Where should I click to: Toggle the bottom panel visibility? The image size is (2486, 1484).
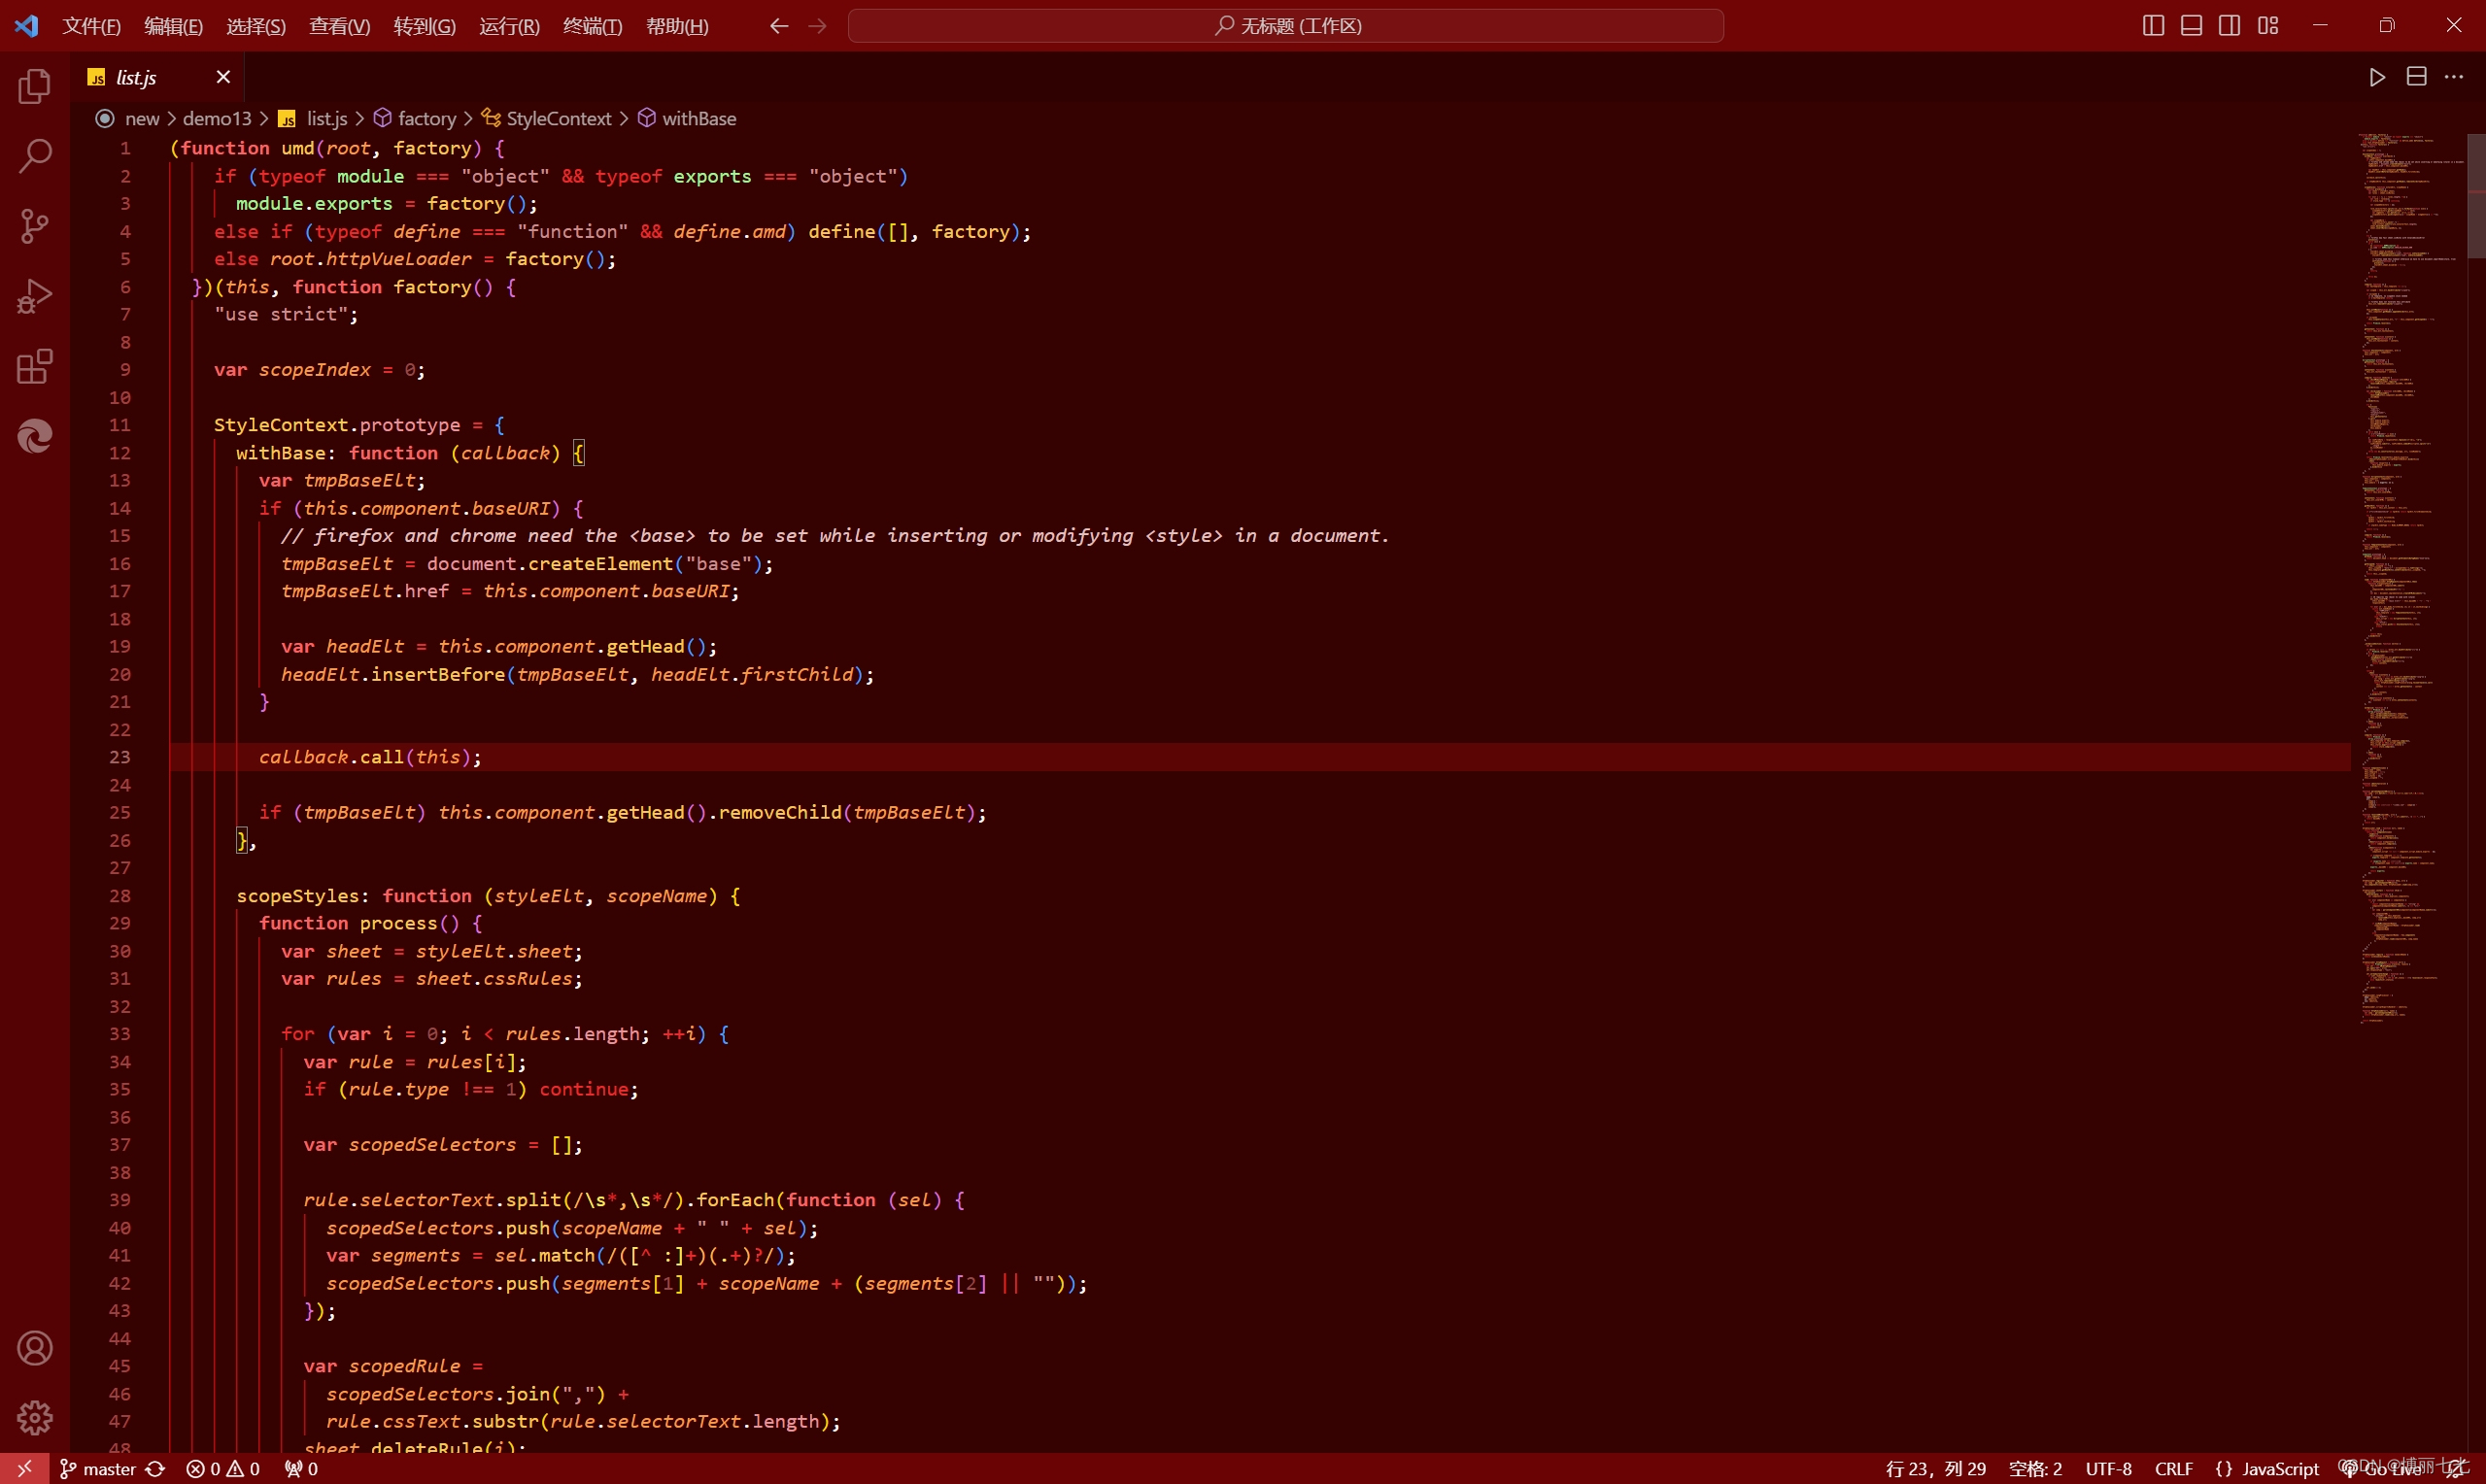click(2191, 26)
